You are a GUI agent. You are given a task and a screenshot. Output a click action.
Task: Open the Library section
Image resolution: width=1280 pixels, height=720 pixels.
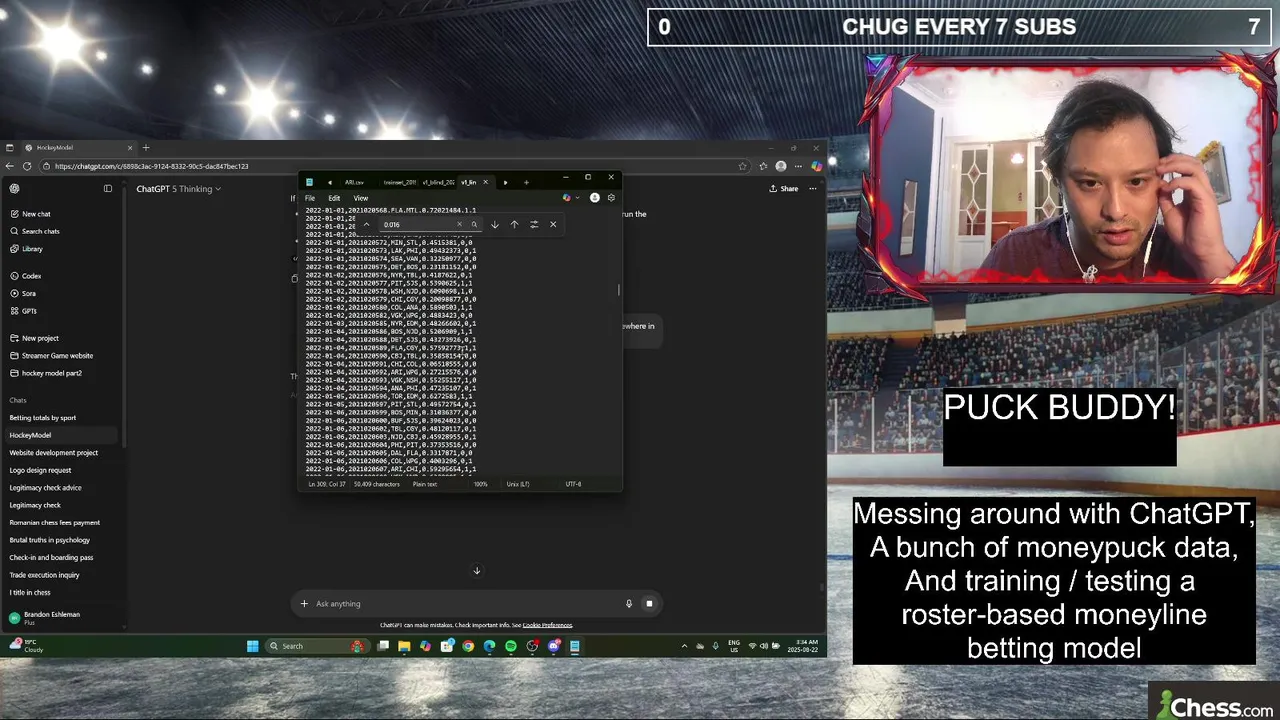point(32,249)
